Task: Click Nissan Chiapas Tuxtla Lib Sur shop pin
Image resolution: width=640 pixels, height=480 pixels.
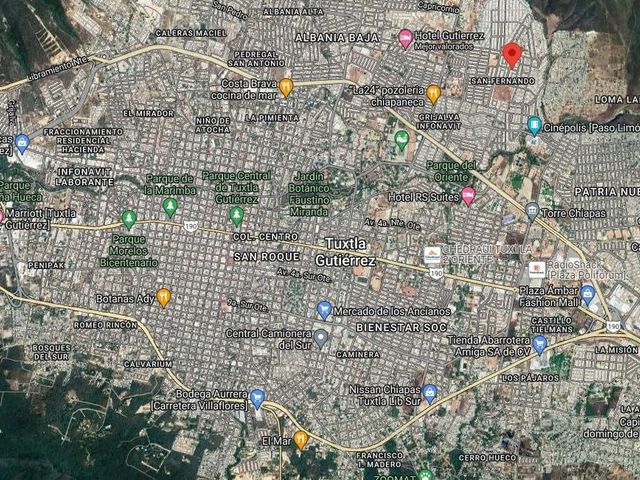Action: 429,394
